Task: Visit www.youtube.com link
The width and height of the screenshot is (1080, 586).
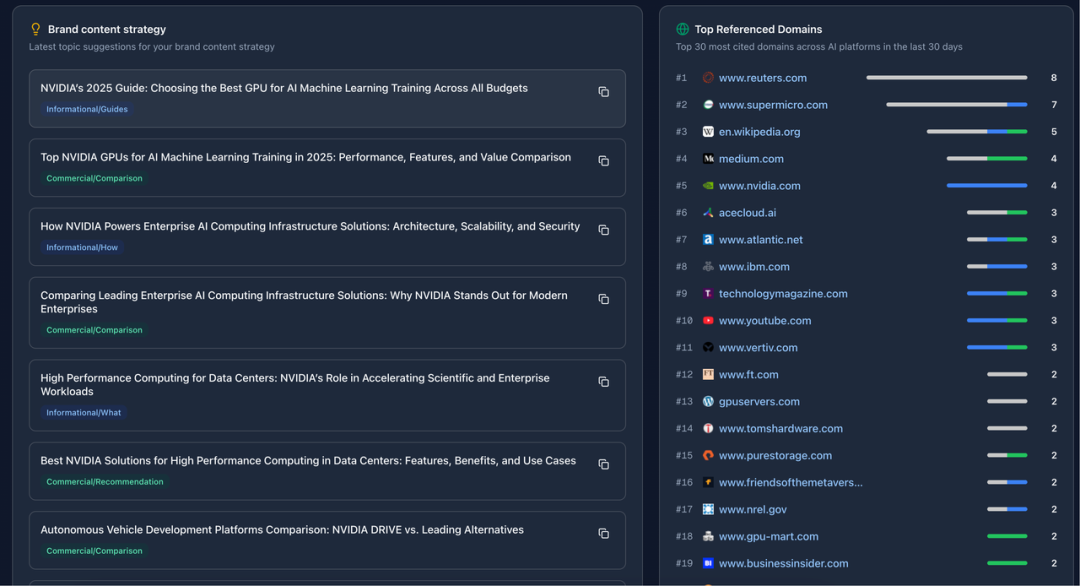Action: coord(765,320)
